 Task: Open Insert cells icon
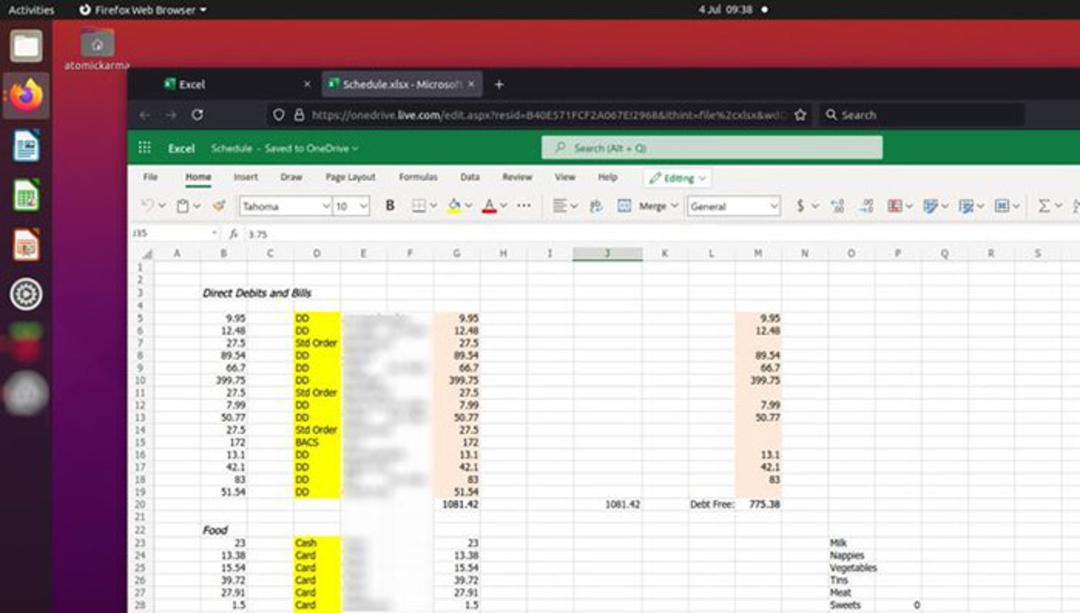coord(1002,205)
